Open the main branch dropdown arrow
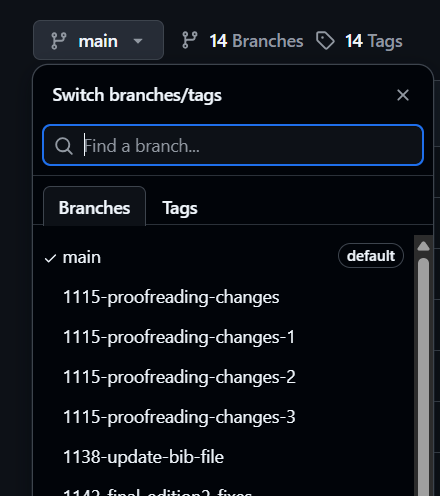This screenshot has height=496, width=440. tap(138, 41)
